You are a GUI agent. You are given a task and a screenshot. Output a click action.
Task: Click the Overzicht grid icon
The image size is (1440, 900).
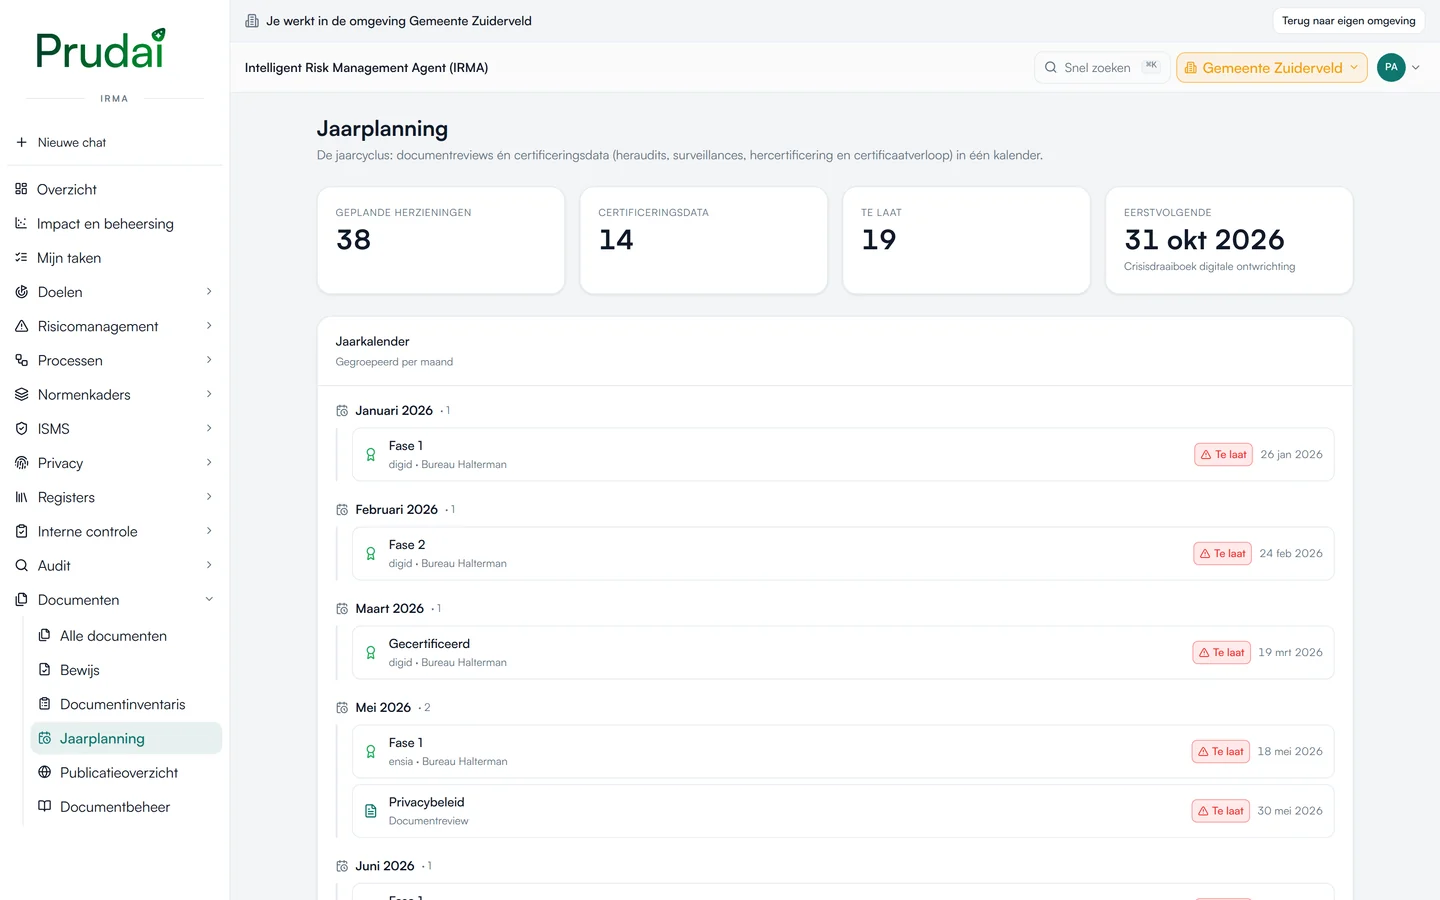click(21, 189)
